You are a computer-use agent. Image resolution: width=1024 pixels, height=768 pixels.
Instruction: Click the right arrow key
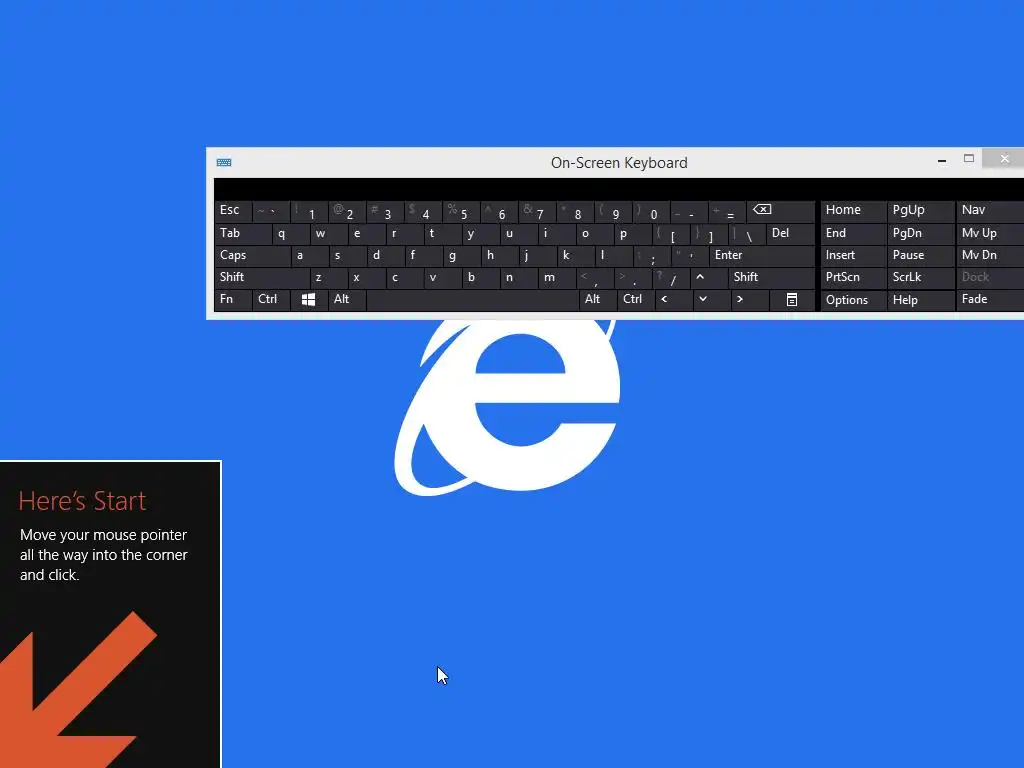(748, 300)
